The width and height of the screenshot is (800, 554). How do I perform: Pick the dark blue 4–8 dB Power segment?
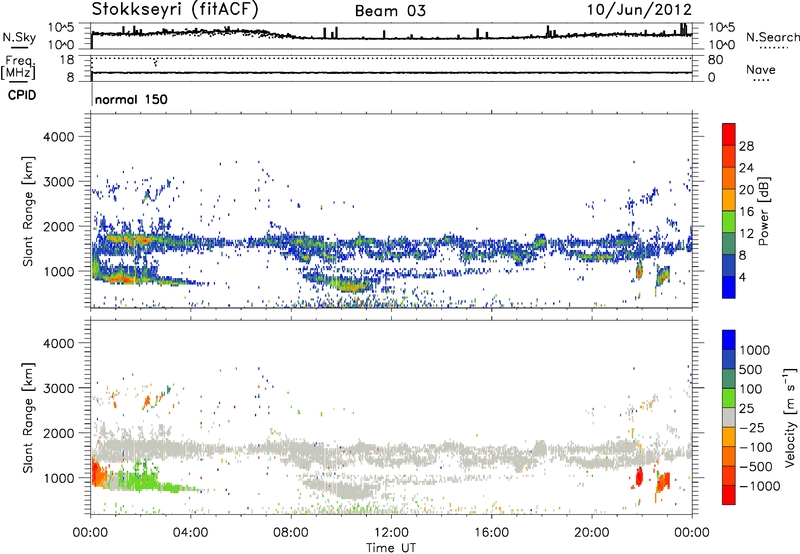click(729, 266)
